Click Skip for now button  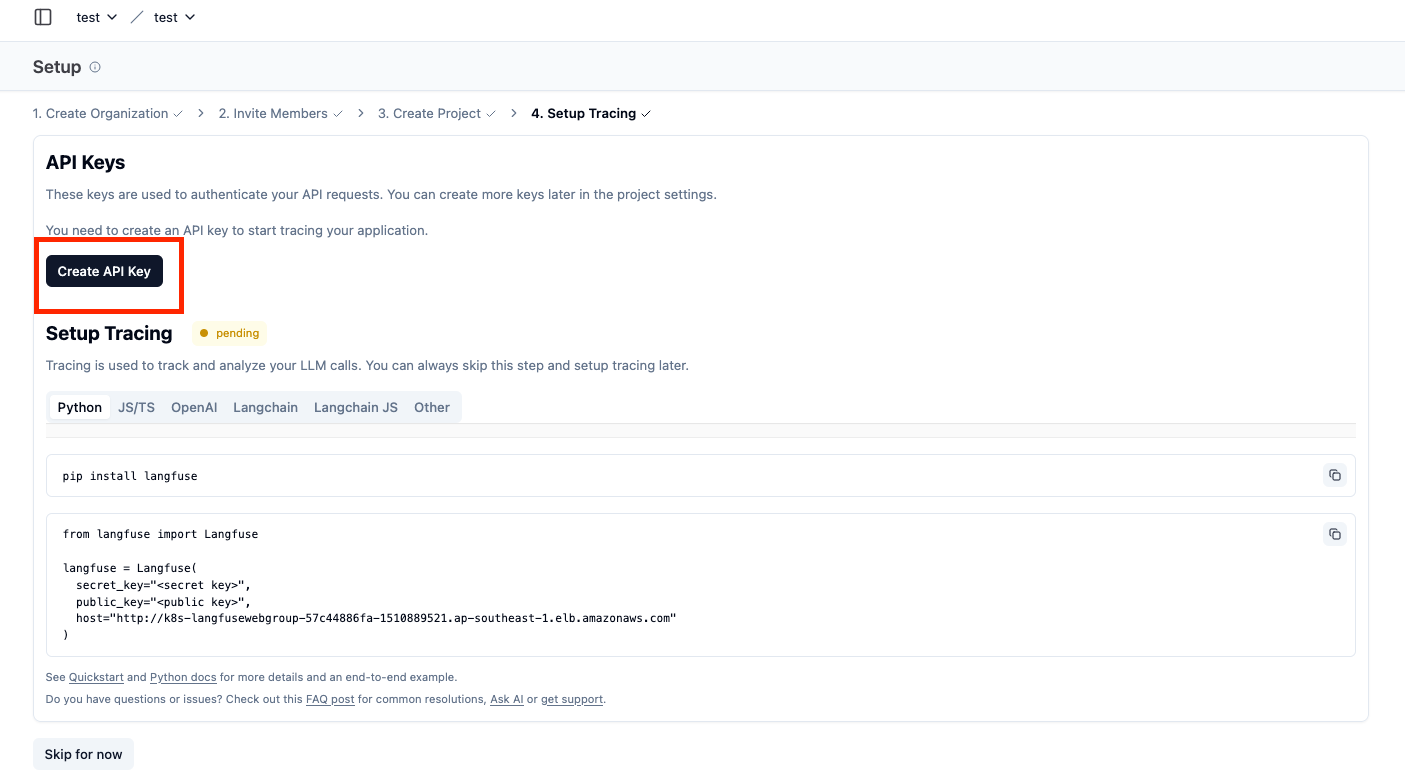point(83,754)
